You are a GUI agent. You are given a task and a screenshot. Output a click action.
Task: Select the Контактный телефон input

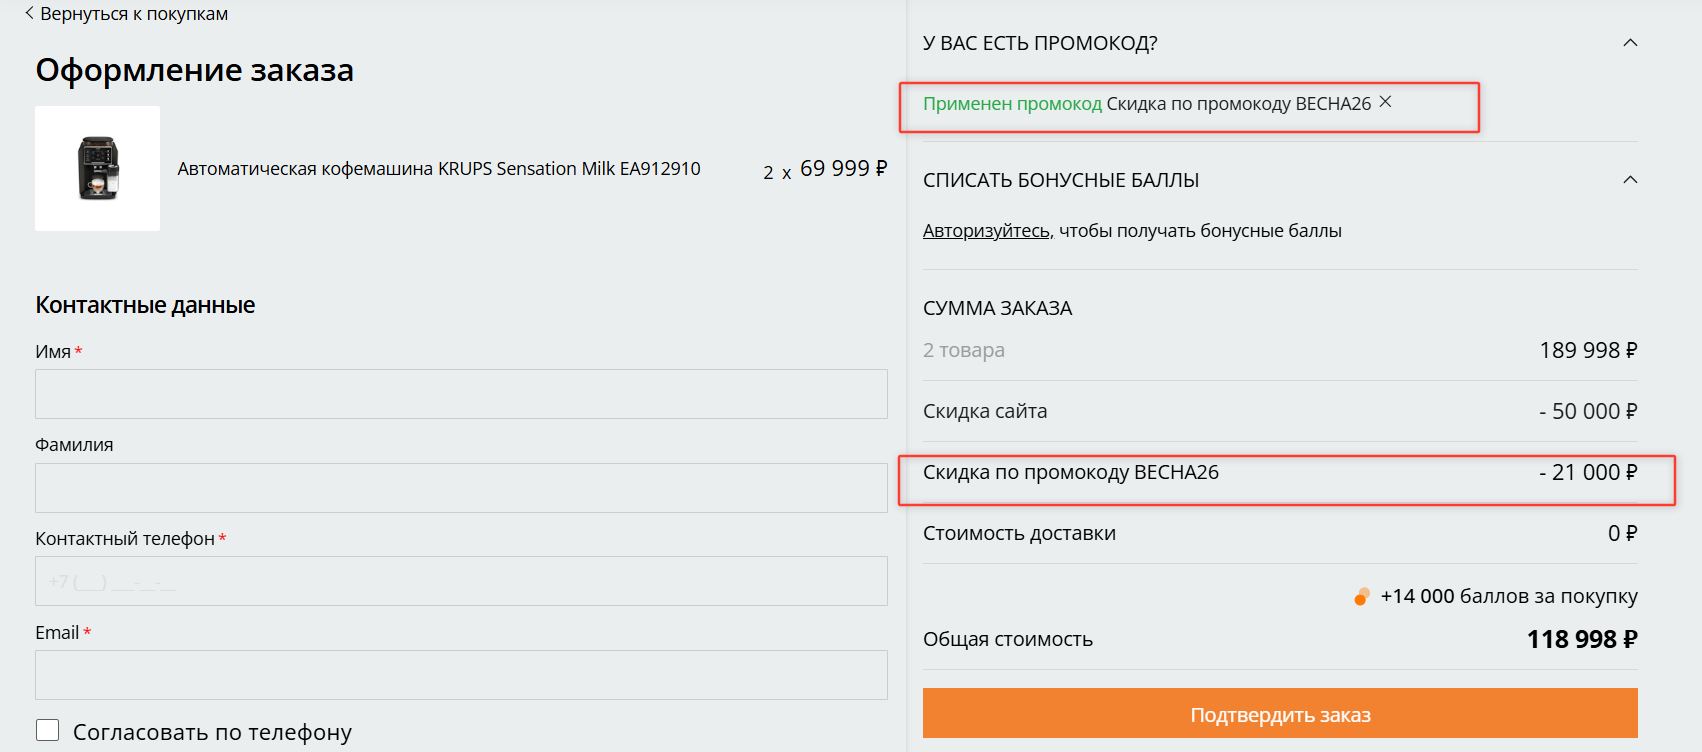tap(461, 581)
